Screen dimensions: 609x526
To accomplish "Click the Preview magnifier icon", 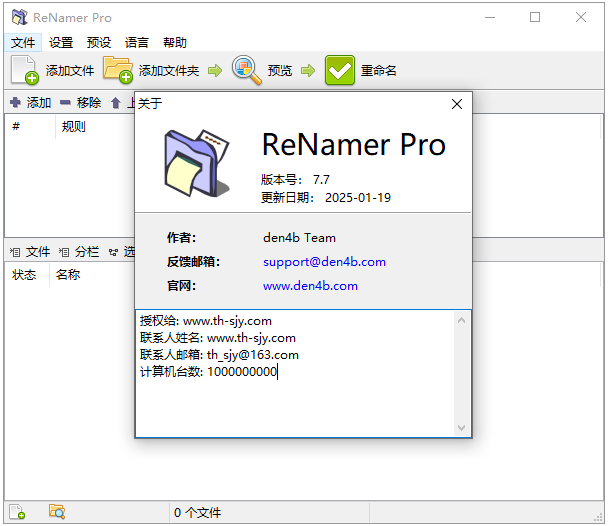I will pos(247,70).
